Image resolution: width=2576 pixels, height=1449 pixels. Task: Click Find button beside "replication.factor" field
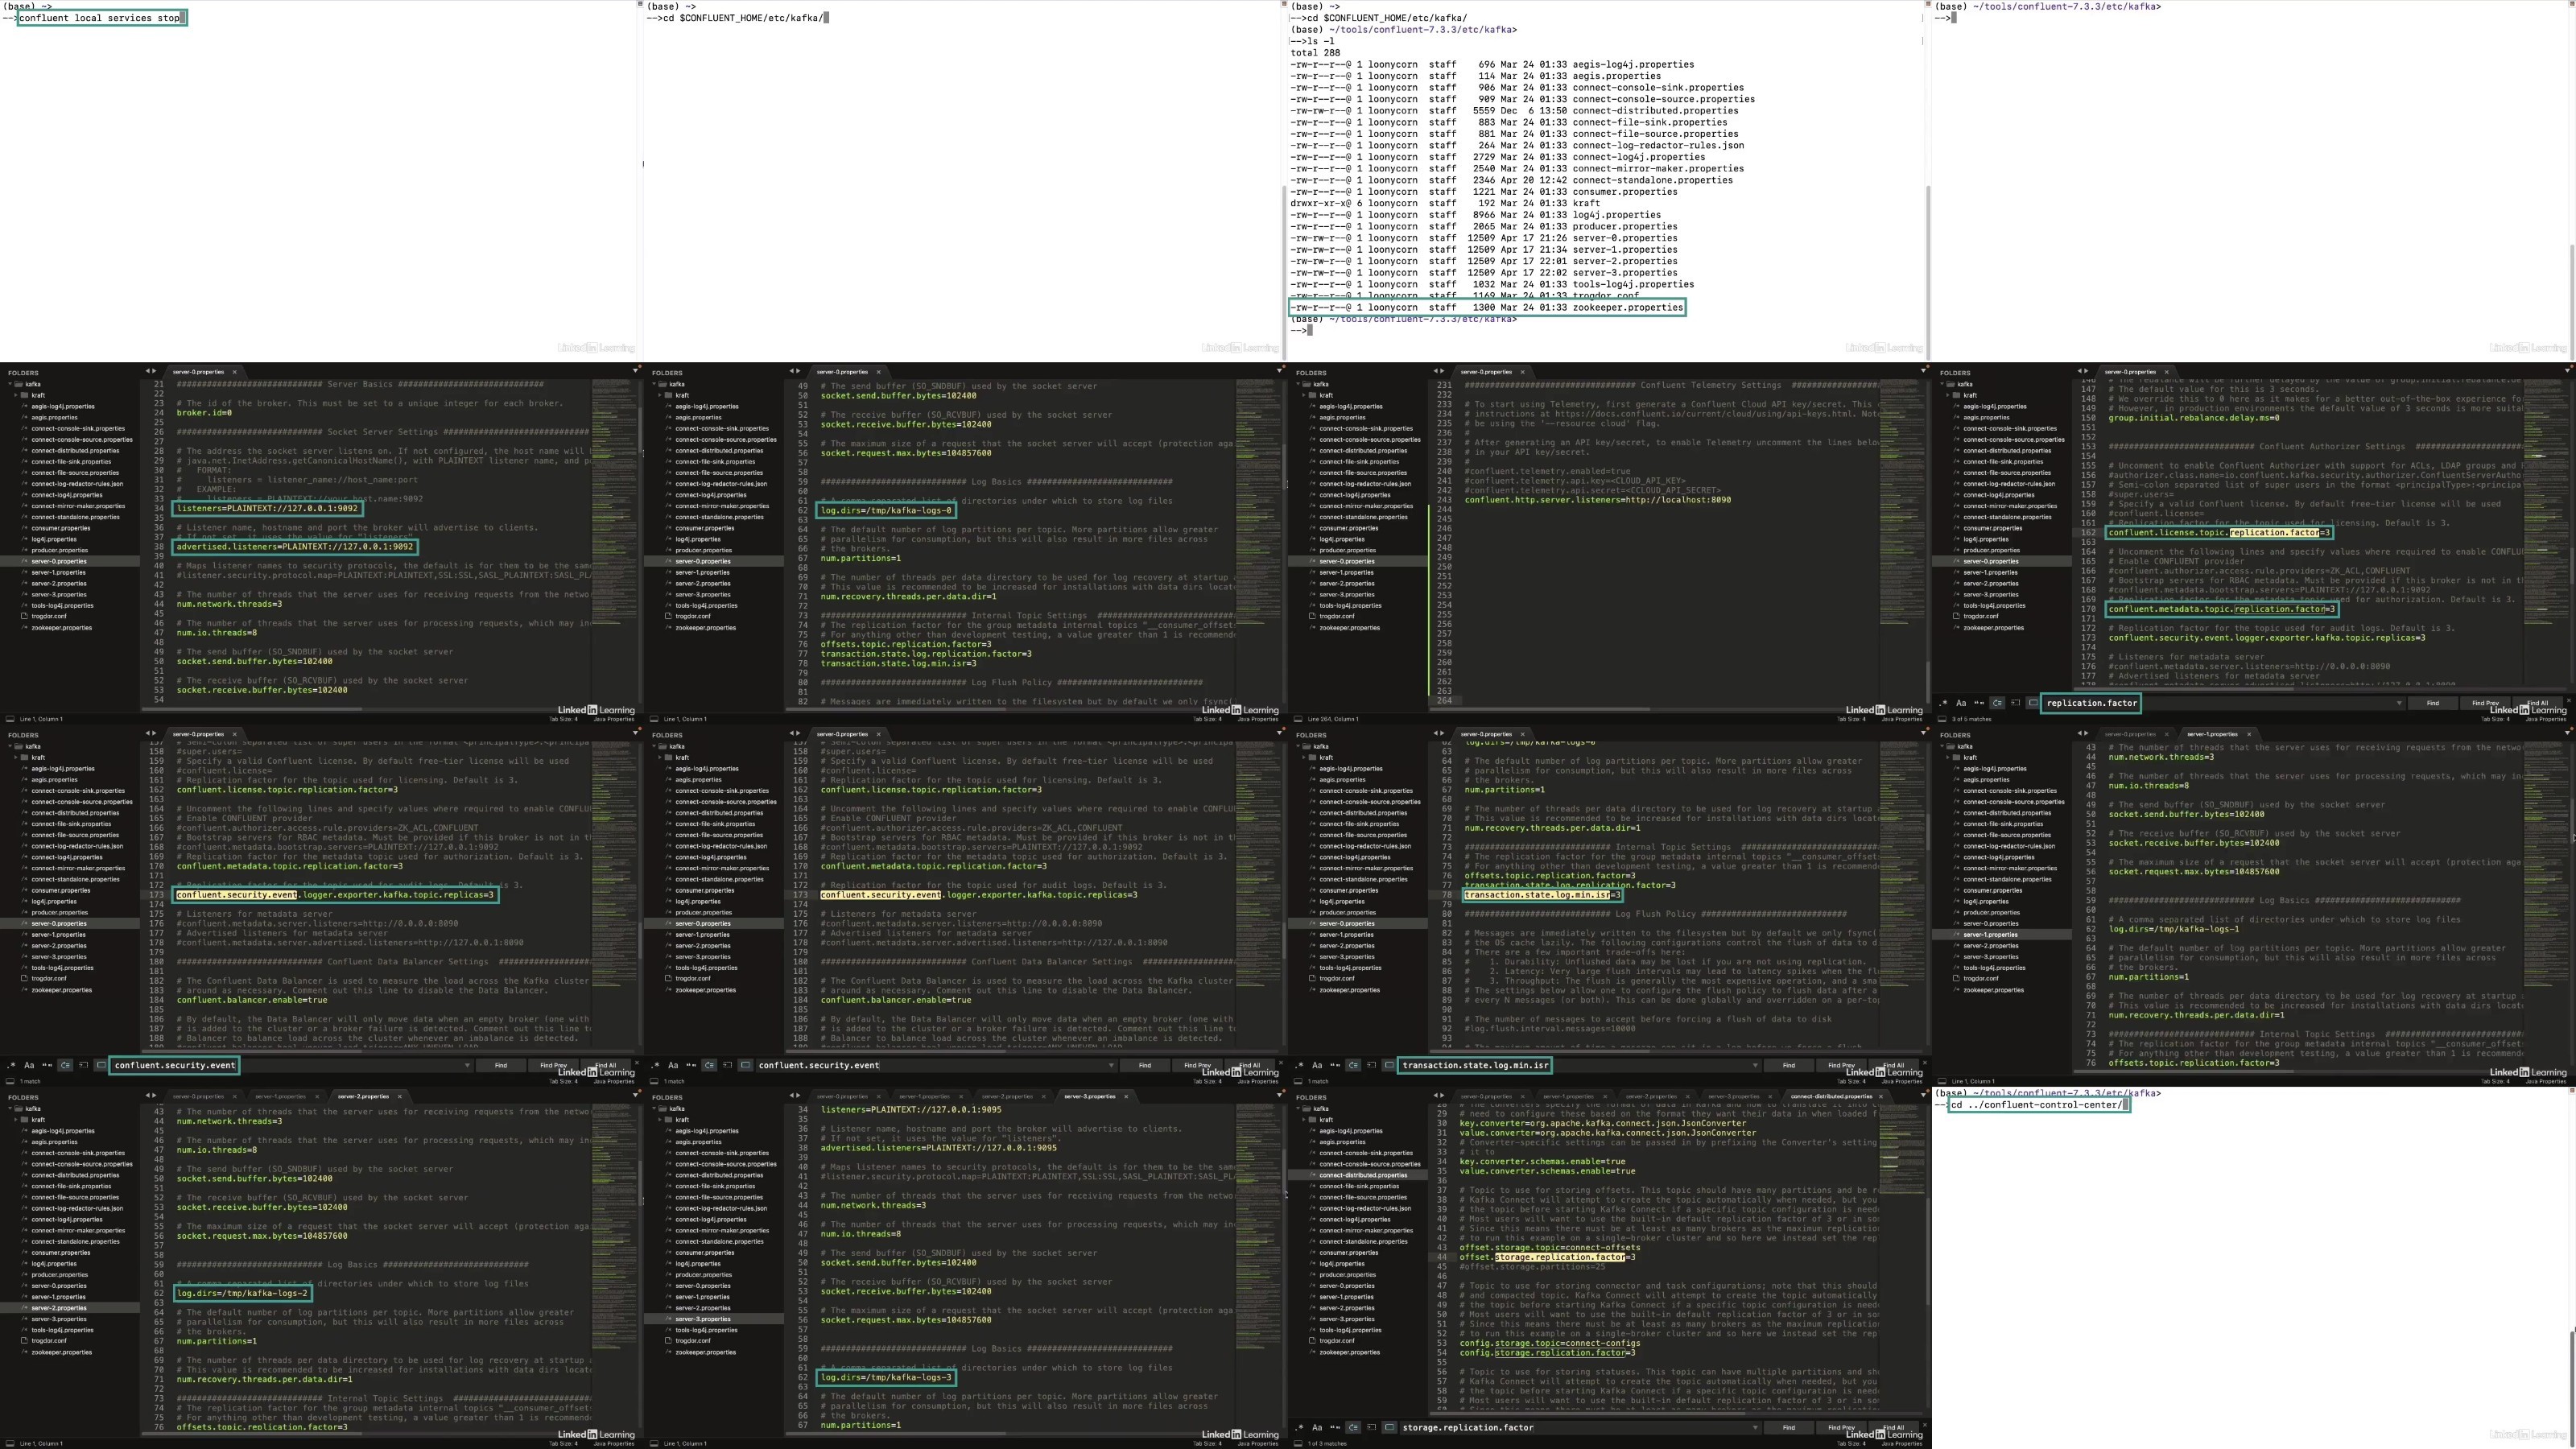pyautogui.click(x=2433, y=703)
